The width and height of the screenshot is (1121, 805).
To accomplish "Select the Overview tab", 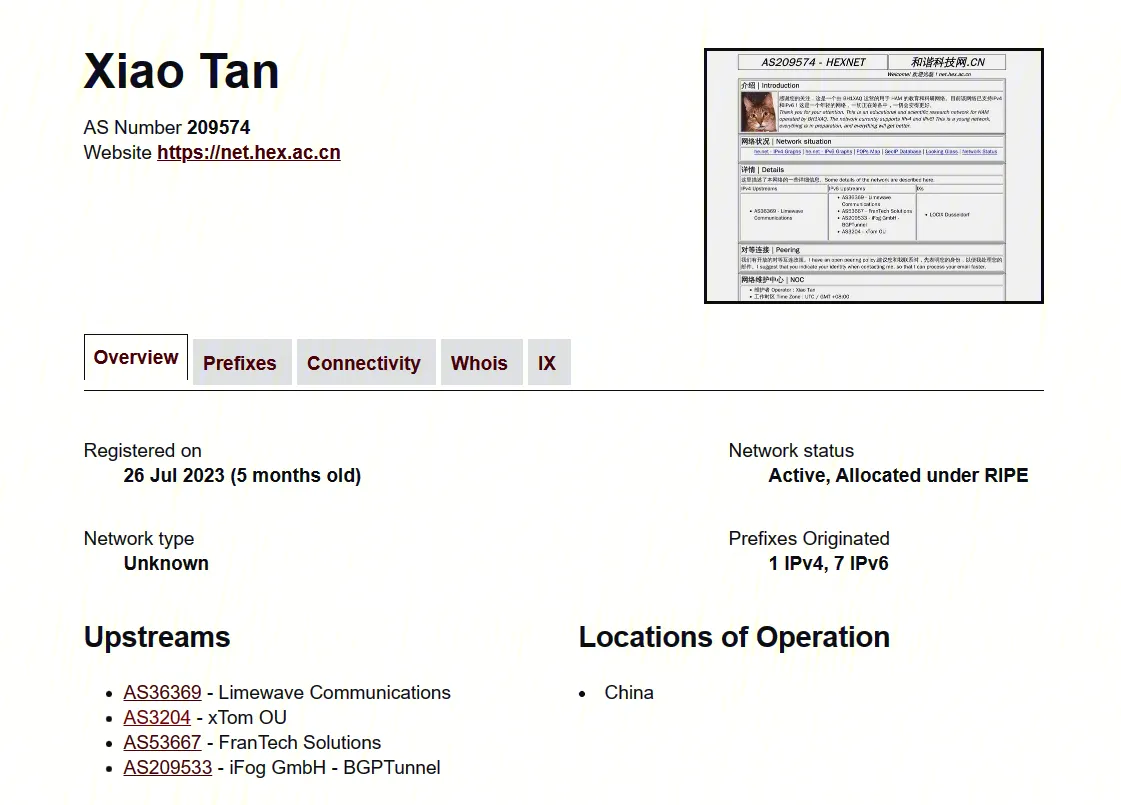I will pyautogui.click(x=136, y=358).
